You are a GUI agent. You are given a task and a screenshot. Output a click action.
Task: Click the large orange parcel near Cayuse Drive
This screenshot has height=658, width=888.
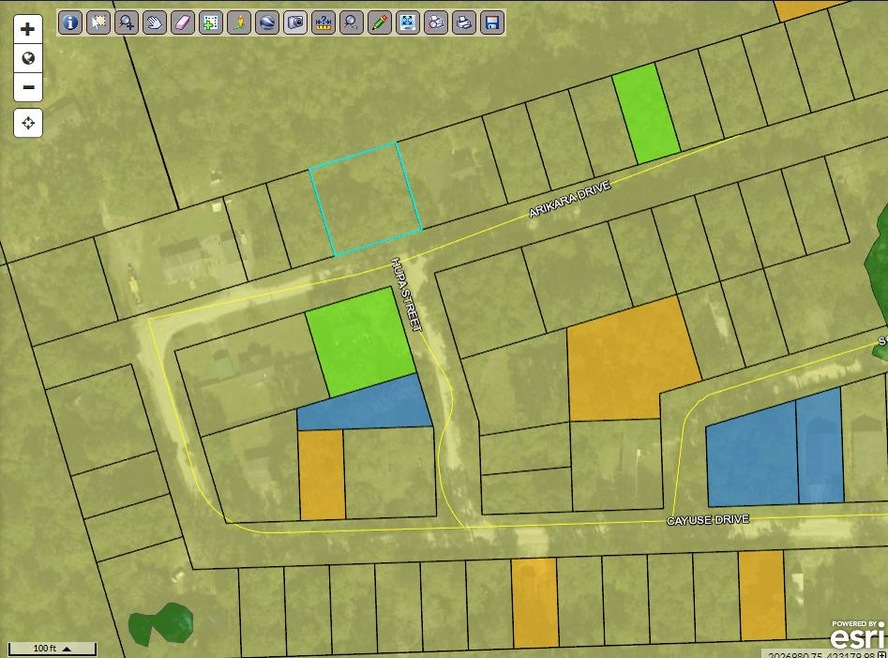[630, 358]
